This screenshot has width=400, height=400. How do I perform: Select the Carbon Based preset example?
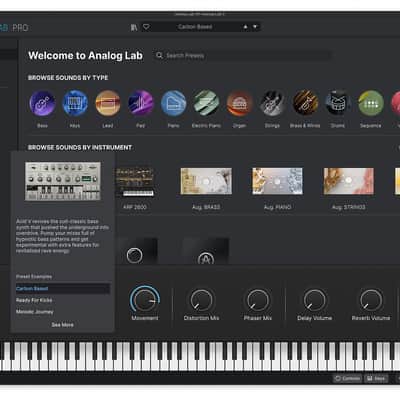point(63,289)
